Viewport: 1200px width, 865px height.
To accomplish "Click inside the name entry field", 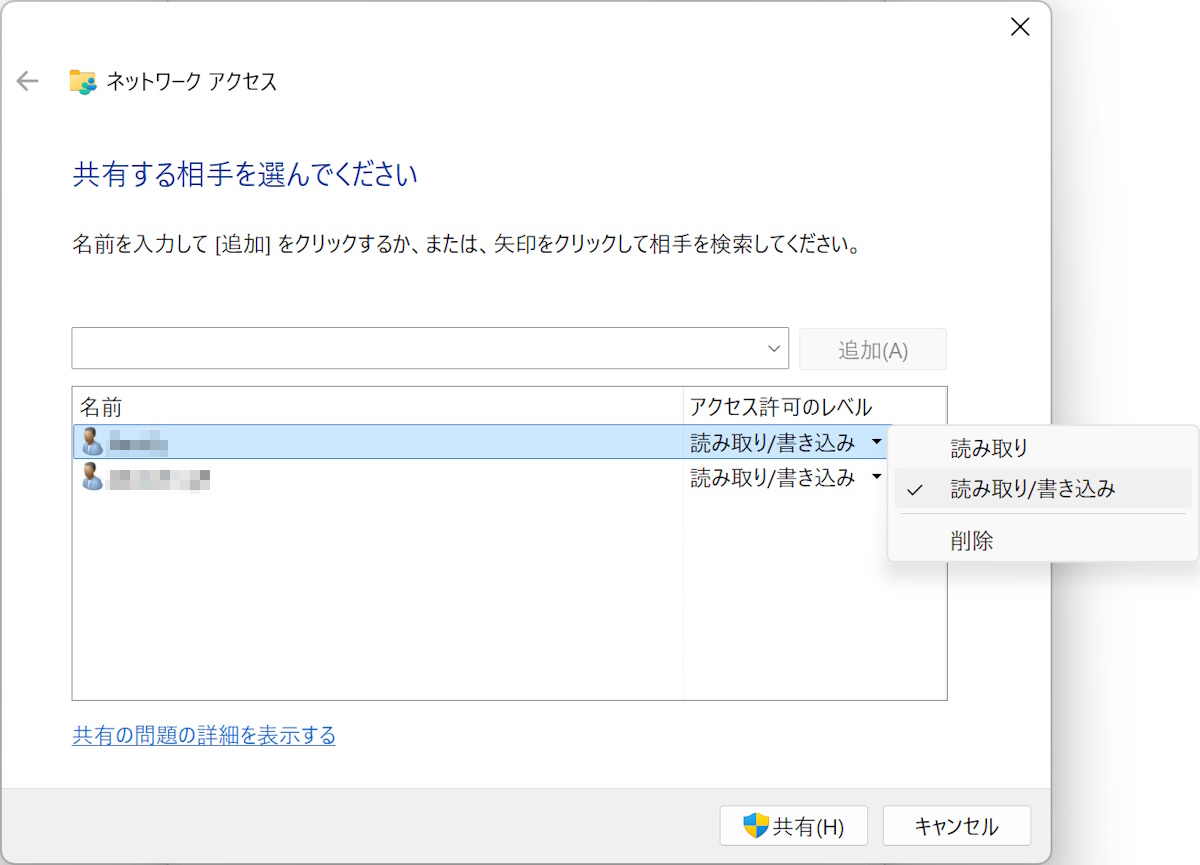I will tap(400, 348).
